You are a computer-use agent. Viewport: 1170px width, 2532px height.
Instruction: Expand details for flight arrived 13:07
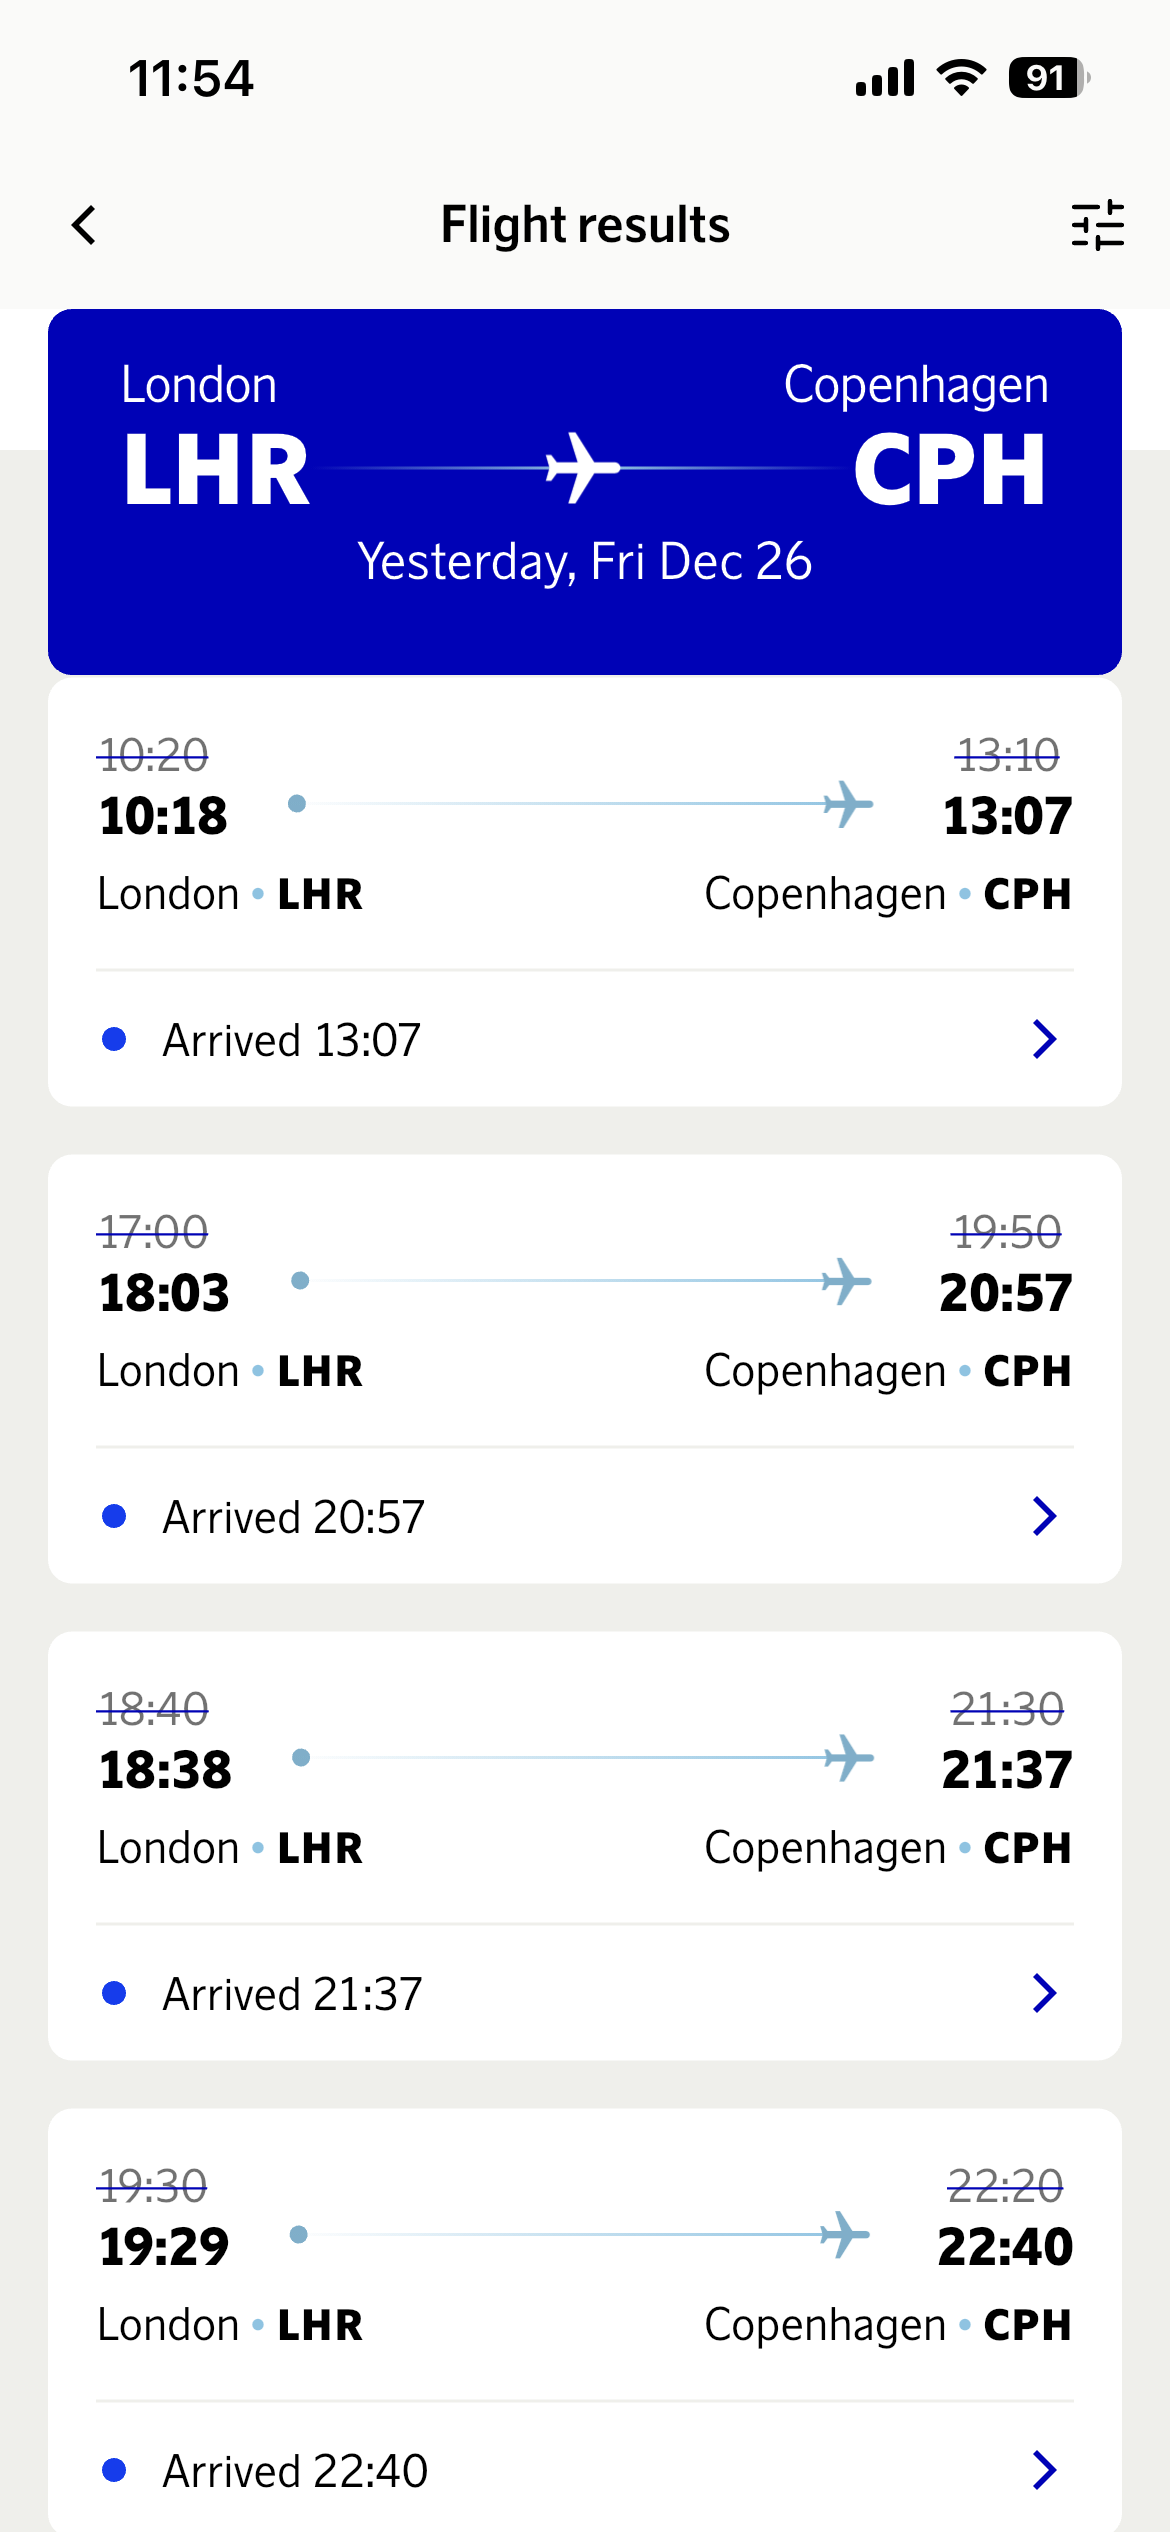pyautogui.click(x=1044, y=1040)
